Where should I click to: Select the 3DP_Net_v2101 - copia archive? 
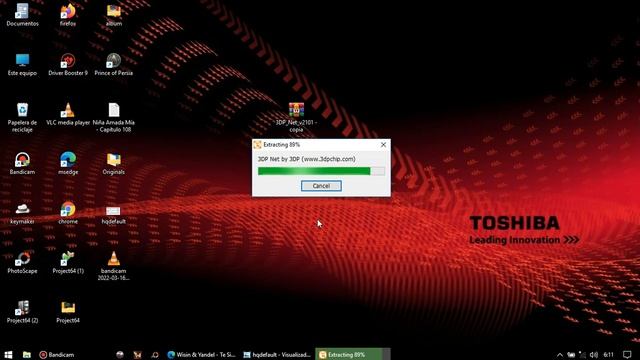296,118
